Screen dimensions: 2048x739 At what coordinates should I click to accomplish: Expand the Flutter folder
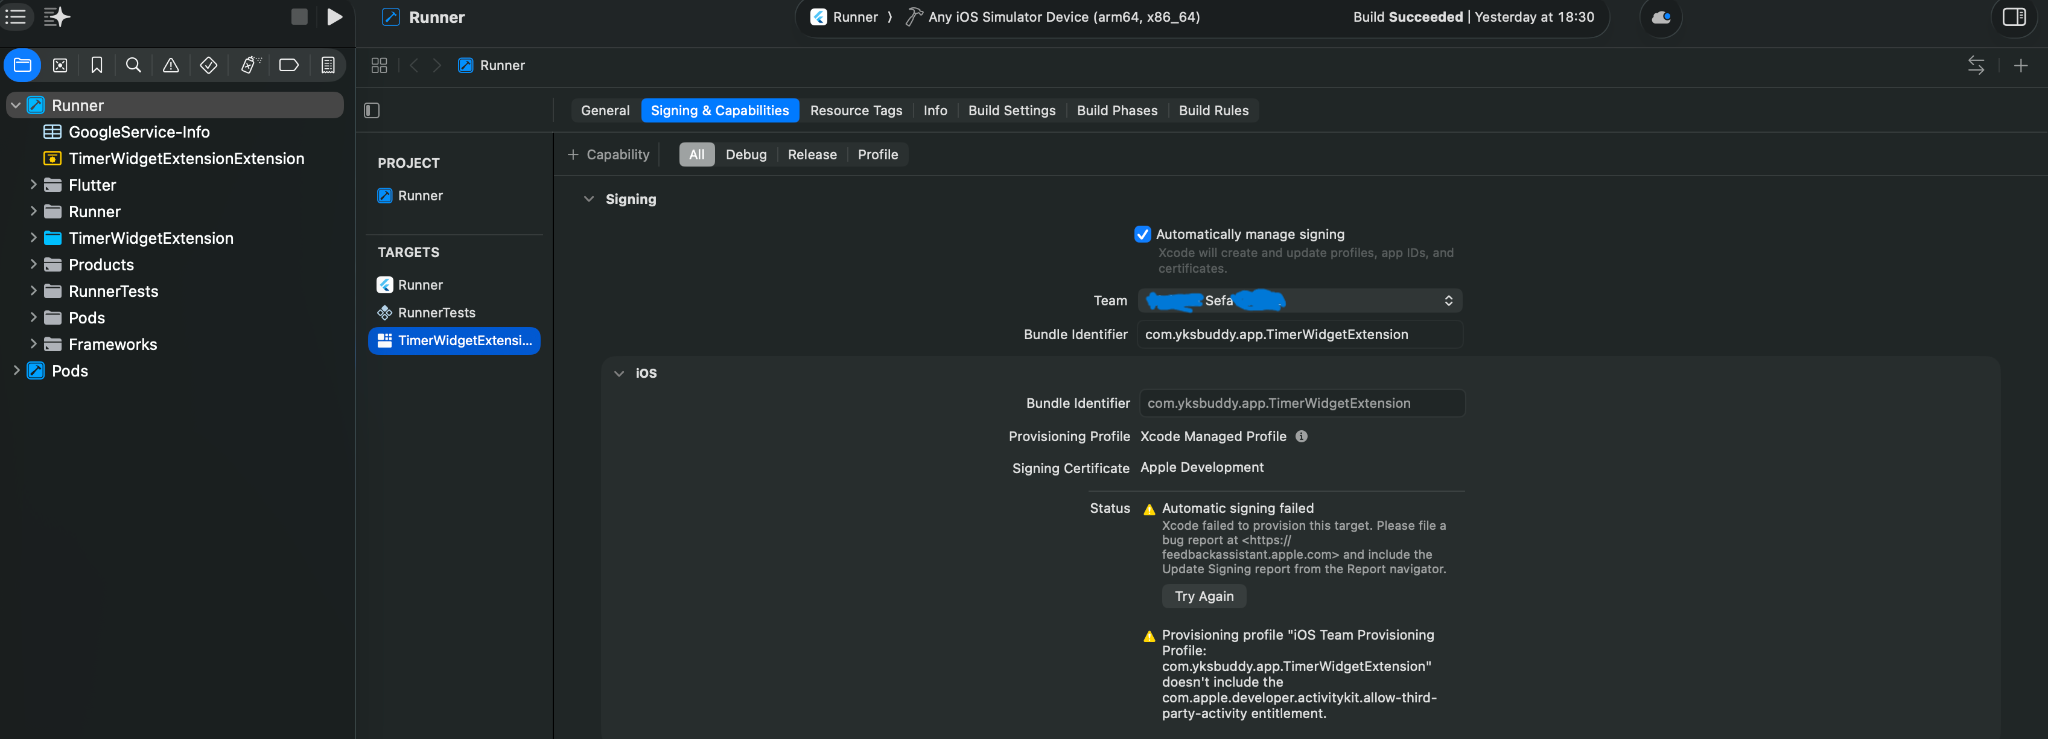(33, 185)
